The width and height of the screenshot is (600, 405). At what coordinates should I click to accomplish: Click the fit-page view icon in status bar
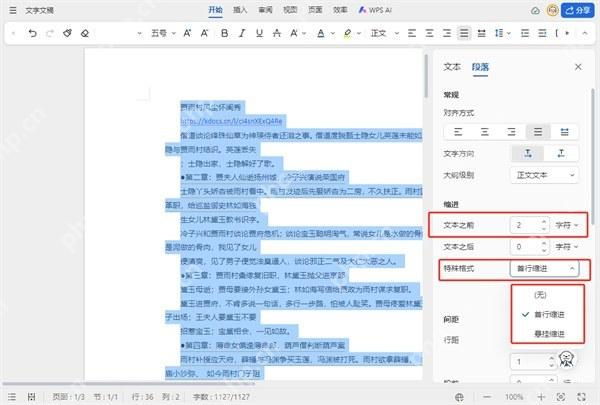click(x=561, y=397)
